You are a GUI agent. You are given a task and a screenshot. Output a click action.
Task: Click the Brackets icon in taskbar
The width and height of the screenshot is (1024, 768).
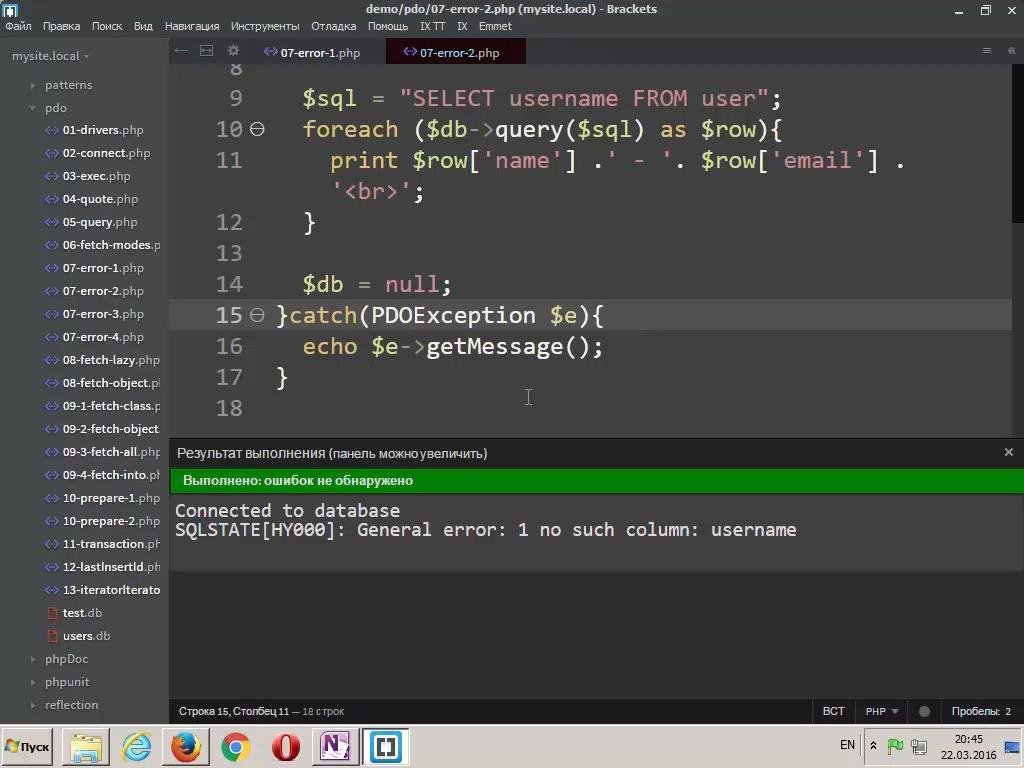pos(386,747)
